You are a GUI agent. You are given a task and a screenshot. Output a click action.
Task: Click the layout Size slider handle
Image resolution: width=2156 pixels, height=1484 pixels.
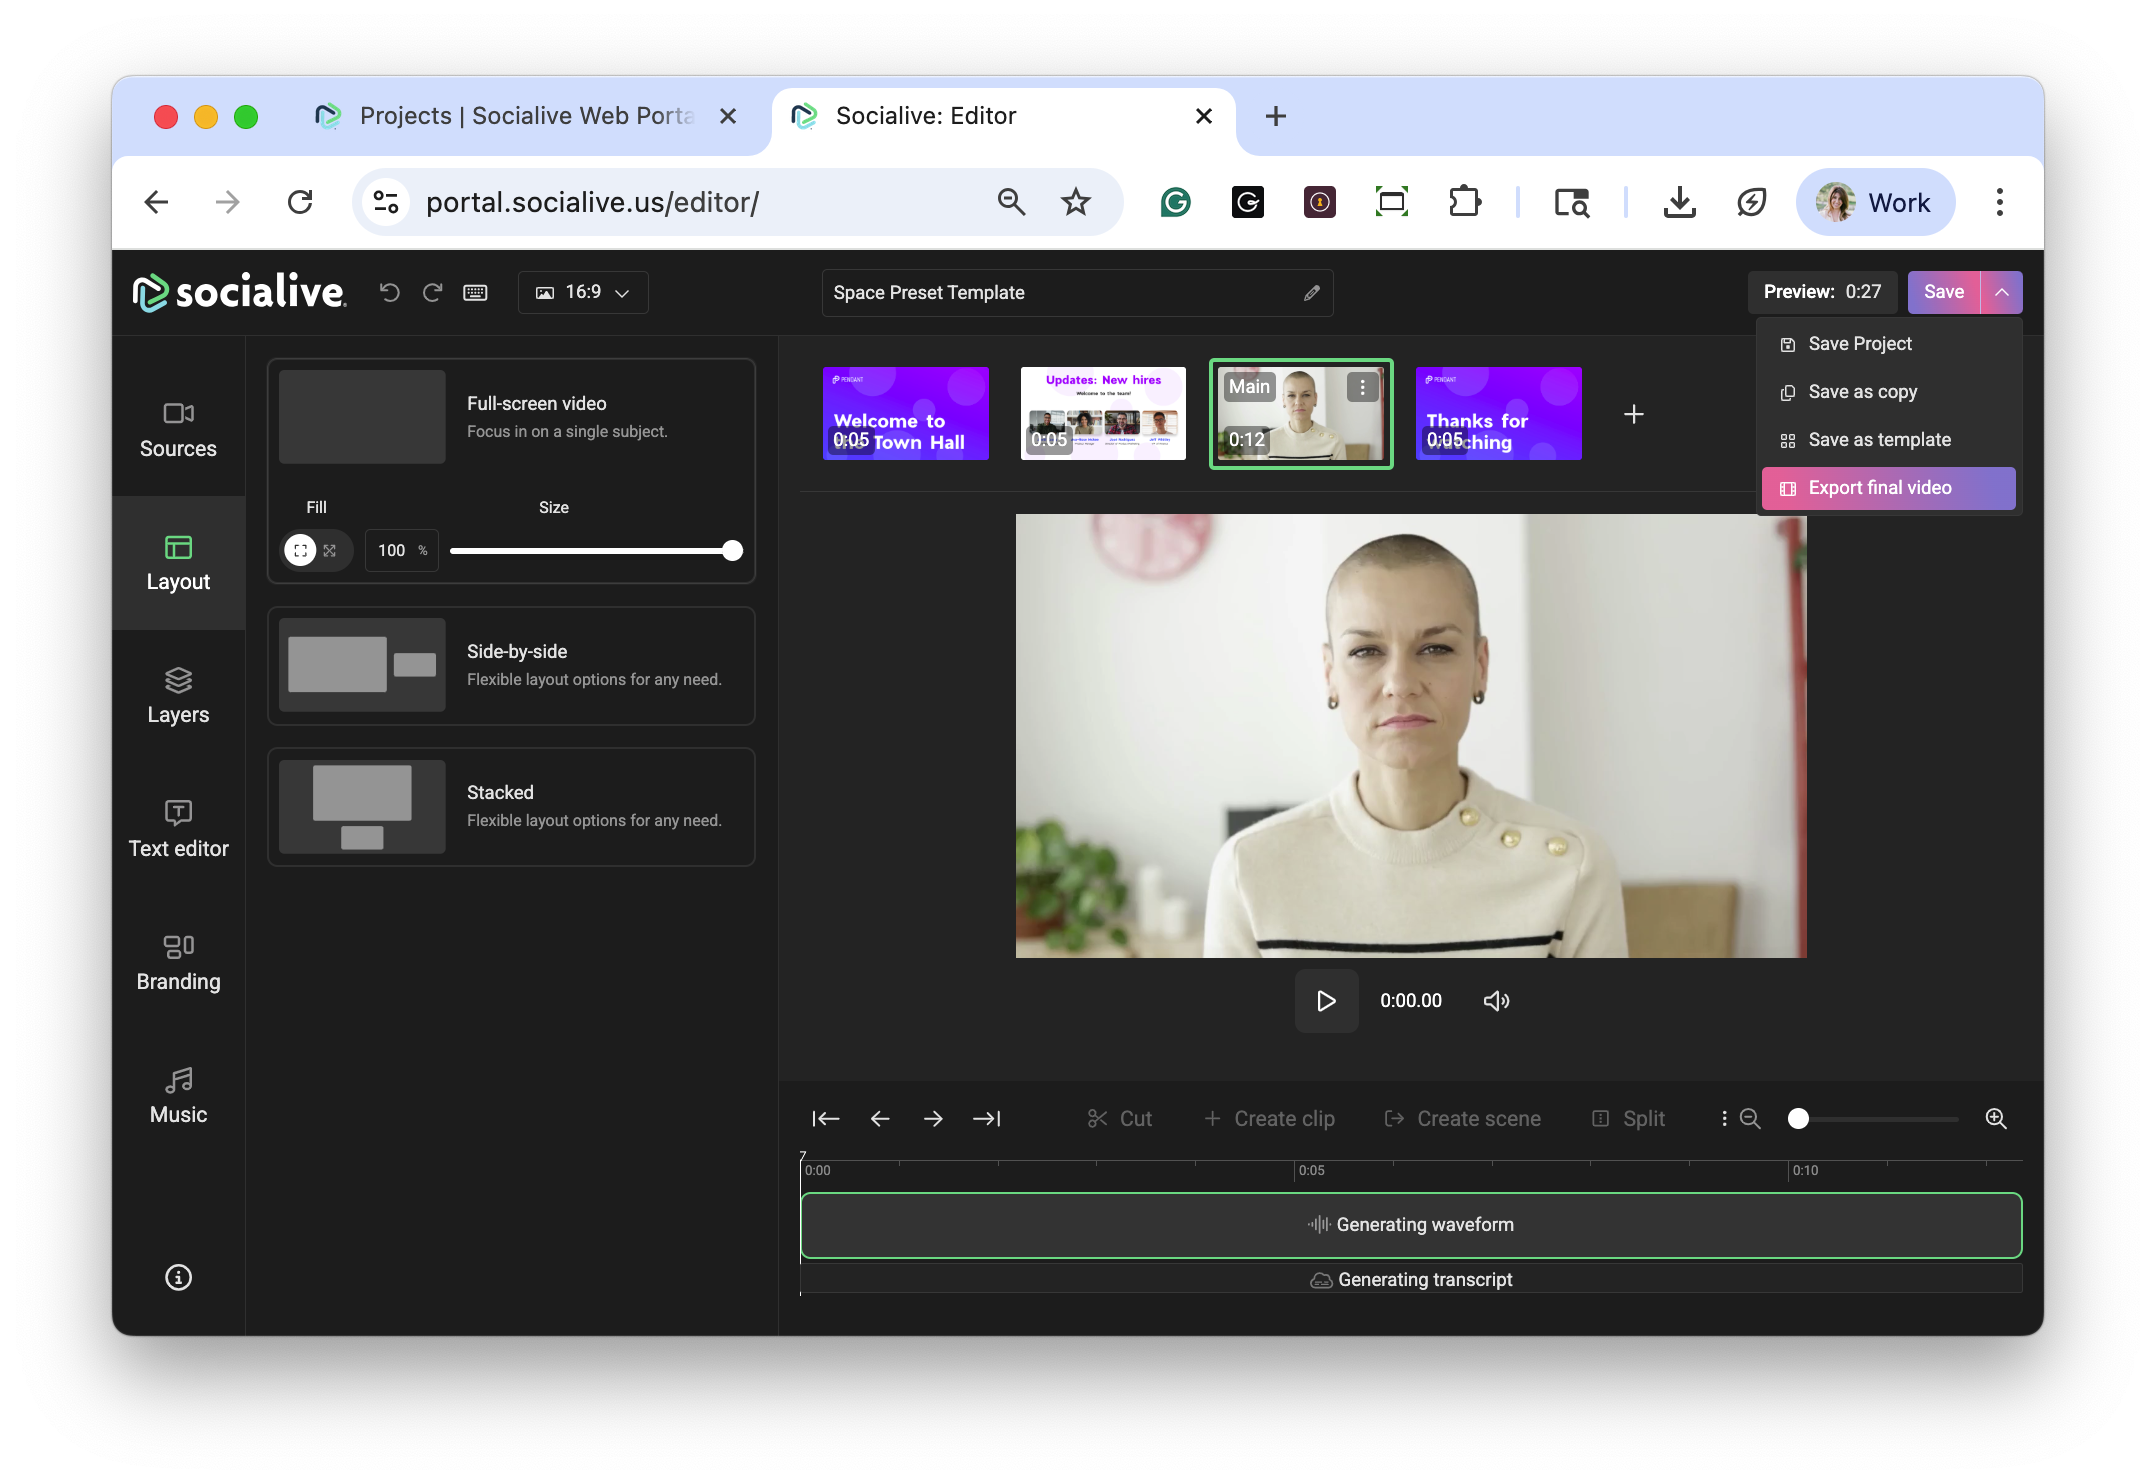point(732,550)
